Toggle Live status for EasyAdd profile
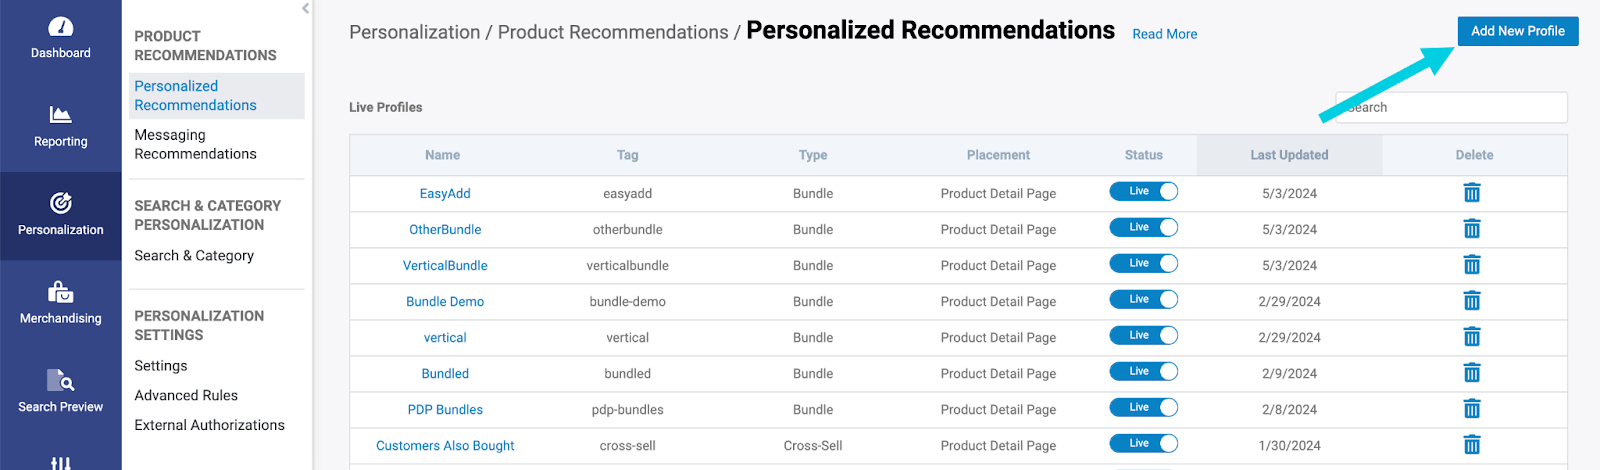The width and height of the screenshot is (1600, 470). [1144, 191]
